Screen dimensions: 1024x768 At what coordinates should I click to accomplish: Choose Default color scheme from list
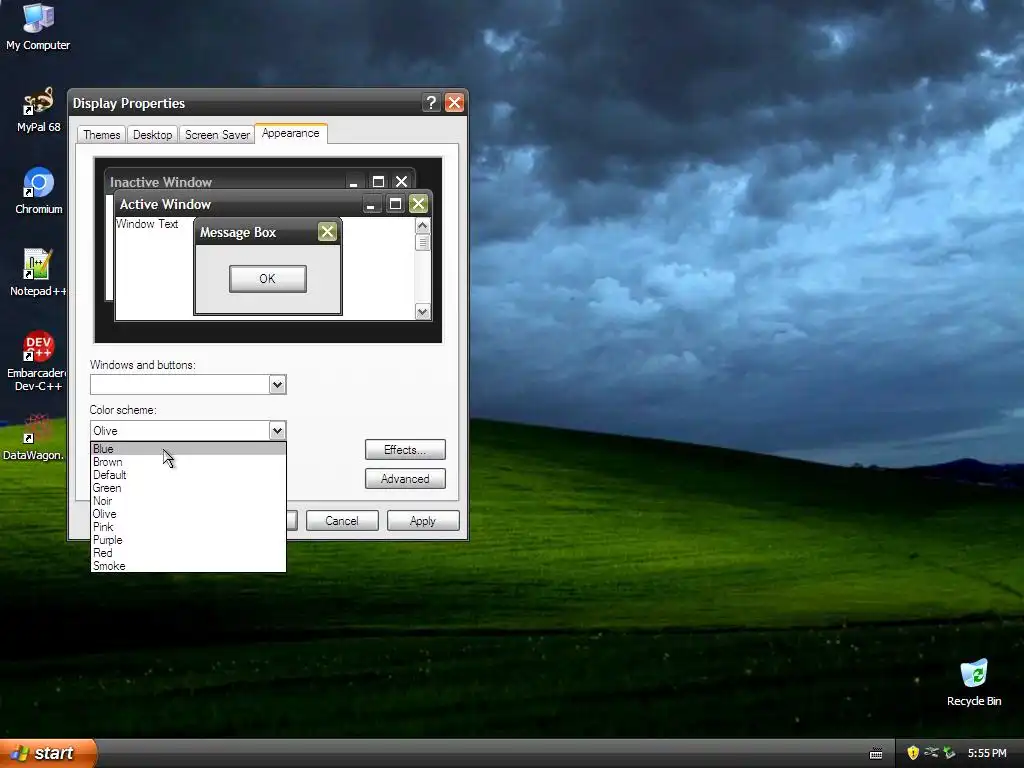[188, 475]
